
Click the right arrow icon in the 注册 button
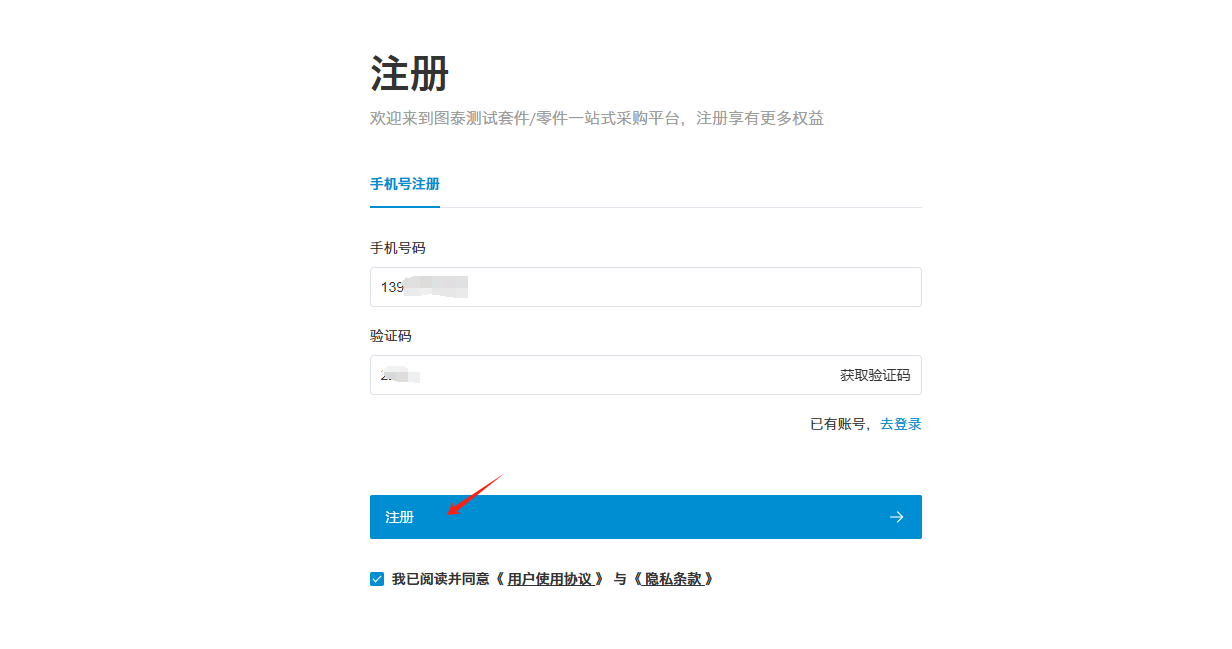[x=896, y=517]
